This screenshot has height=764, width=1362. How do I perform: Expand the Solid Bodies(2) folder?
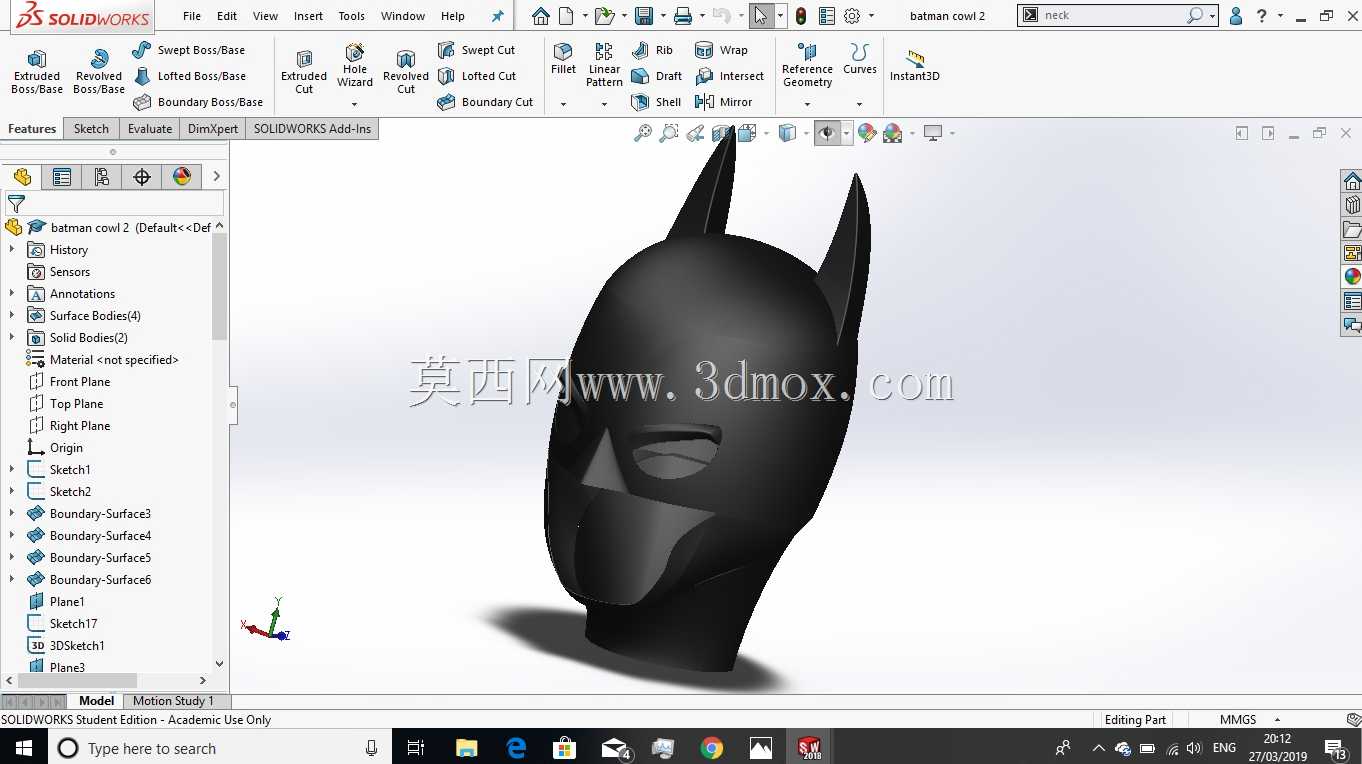coord(12,338)
